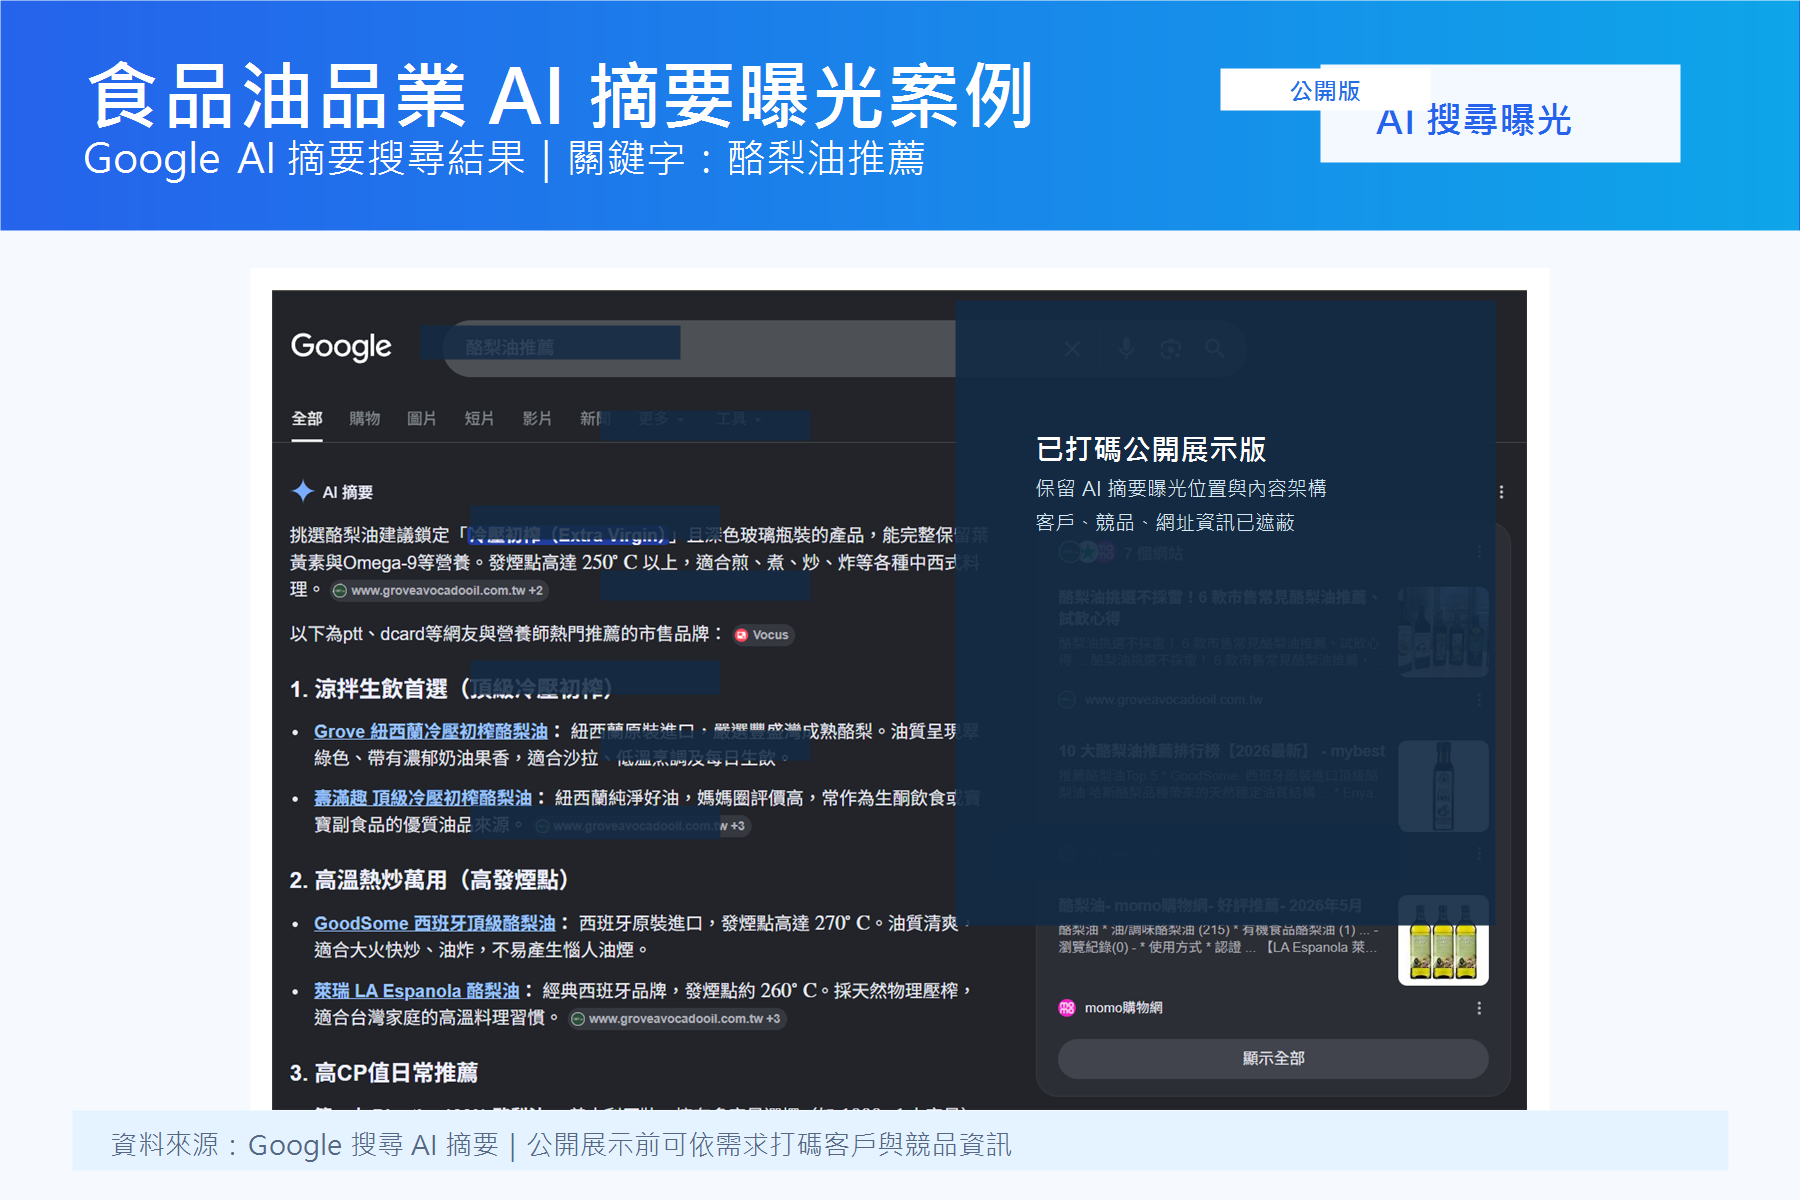1800x1200 pixels.
Task: Click the momo購物網 site favicon
Action: point(1067,1008)
